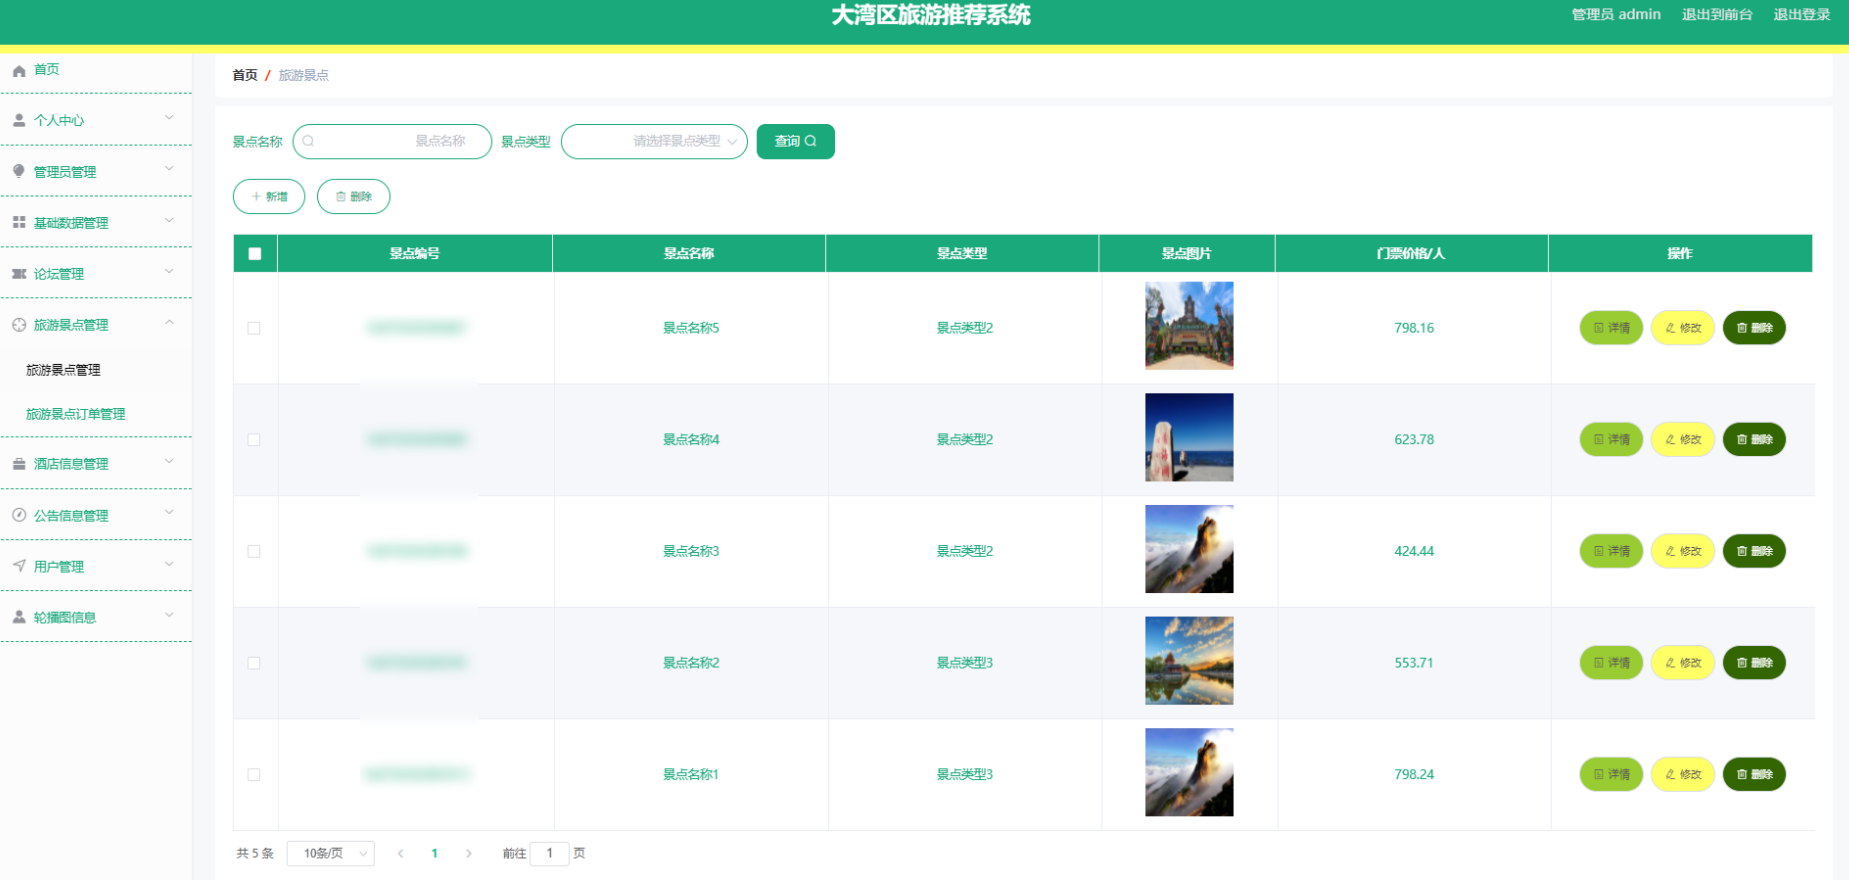Expand the 用户管理 menu chevron
Screen dimensions: 1849x881
169,564
